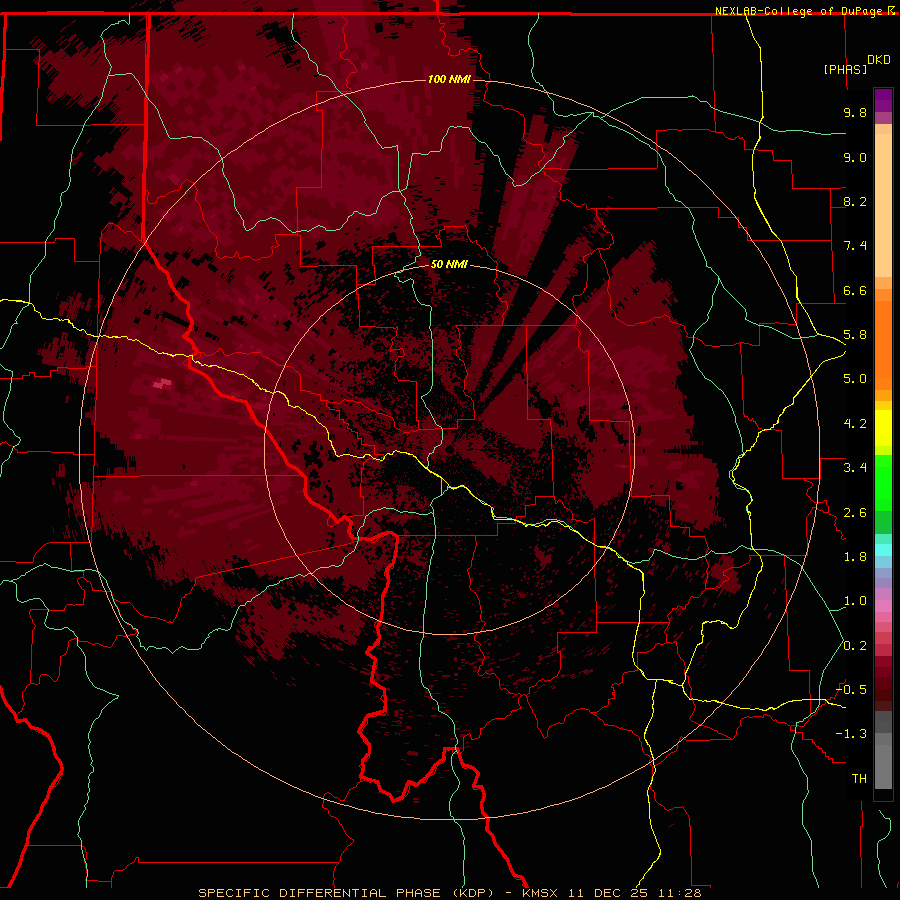Click the 5.0 value on color scale
The width and height of the screenshot is (900, 900).
855,379
